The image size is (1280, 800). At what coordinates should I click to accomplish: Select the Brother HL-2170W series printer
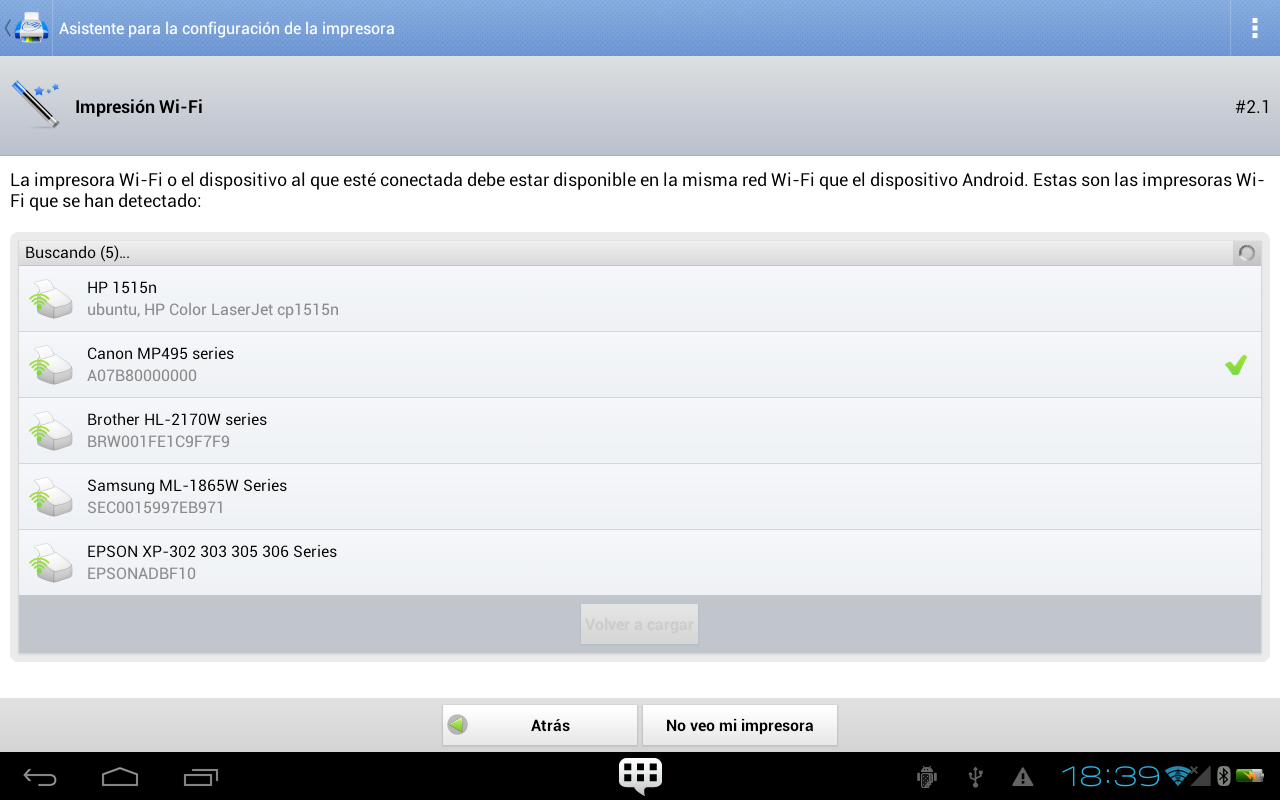tap(640, 431)
